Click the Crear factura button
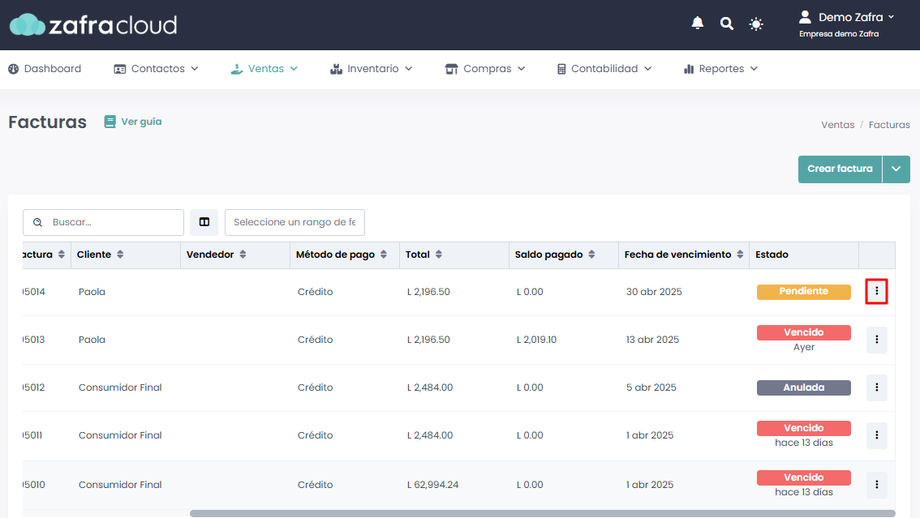The height and width of the screenshot is (518, 920). pos(840,169)
